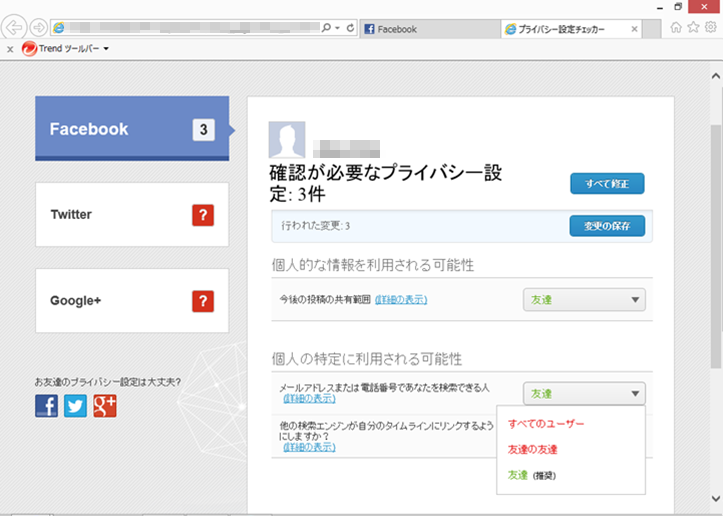723x516 pixels.
Task: Choose the recommended 友達 (推奨) option
Action: [538, 475]
